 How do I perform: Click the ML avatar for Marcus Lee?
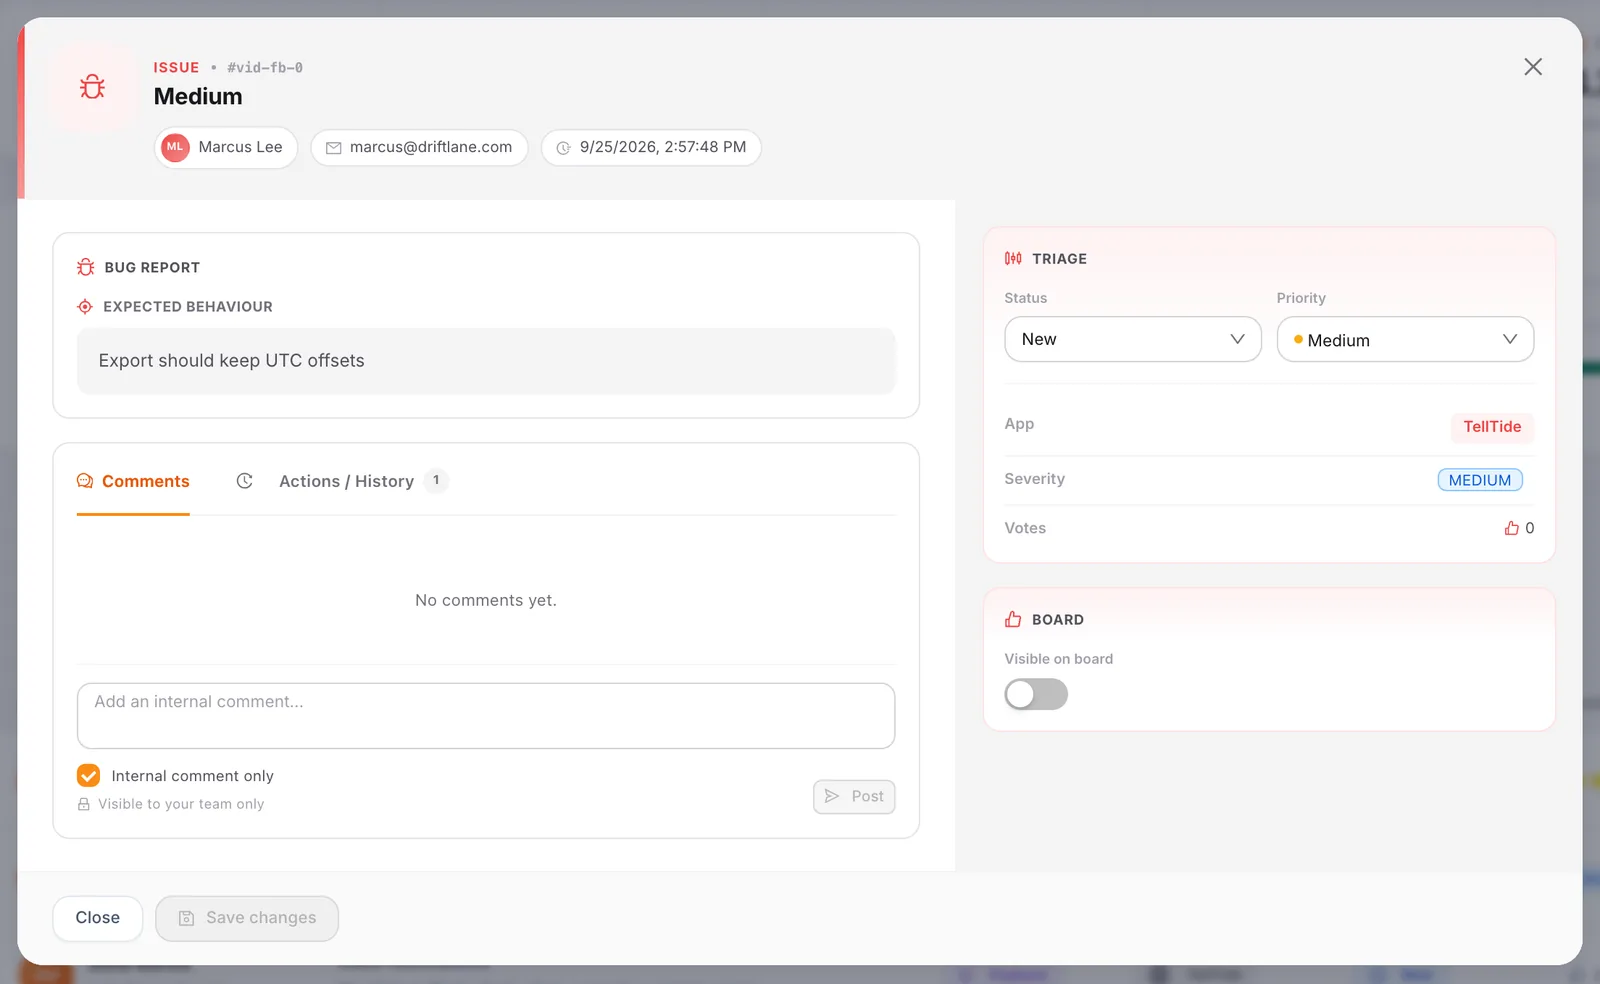[x=175, y=147]
